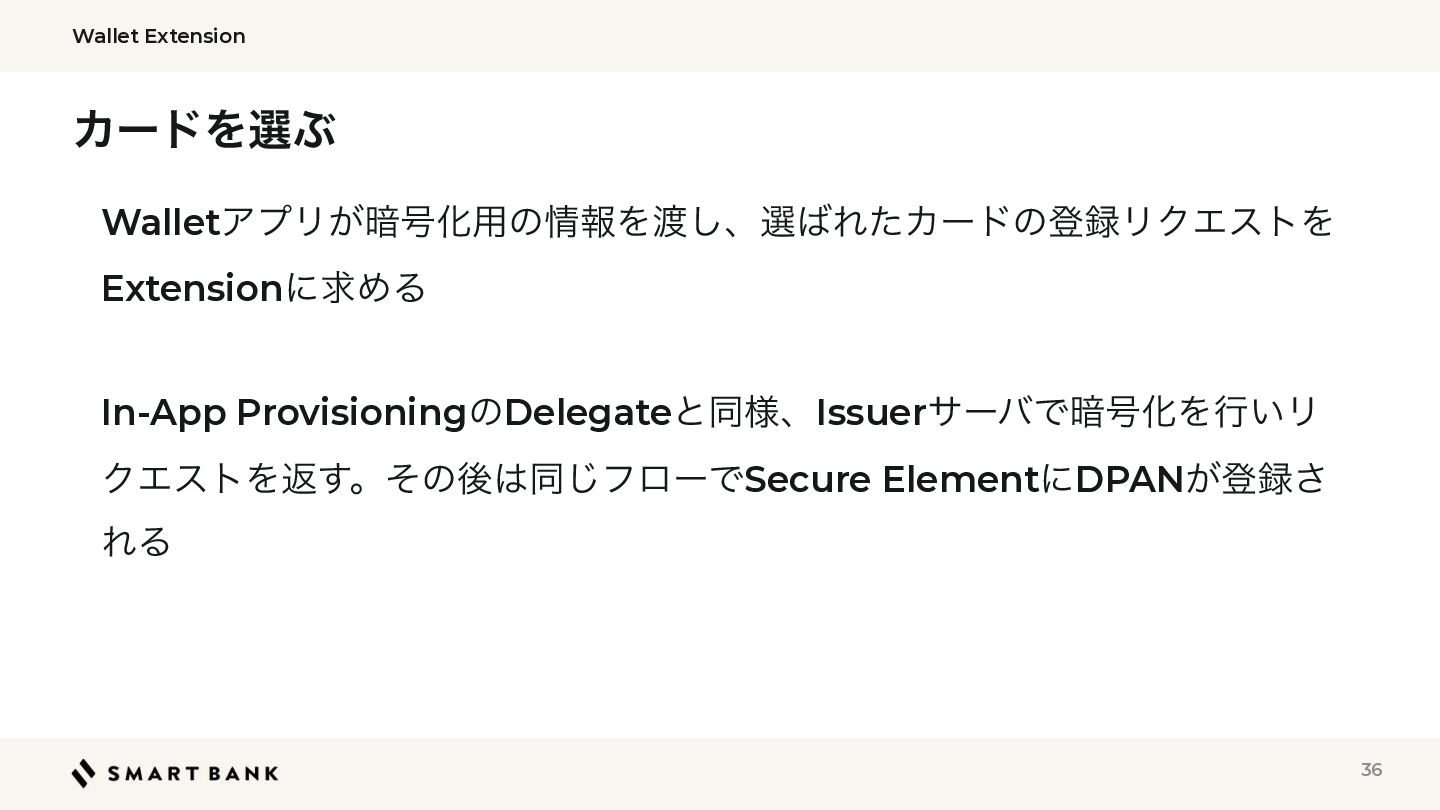Image resolution: width=1440 pixels, height=810 pixels.
Task: Click the phrase その後は同じフローで
Action: pos(565,479)
